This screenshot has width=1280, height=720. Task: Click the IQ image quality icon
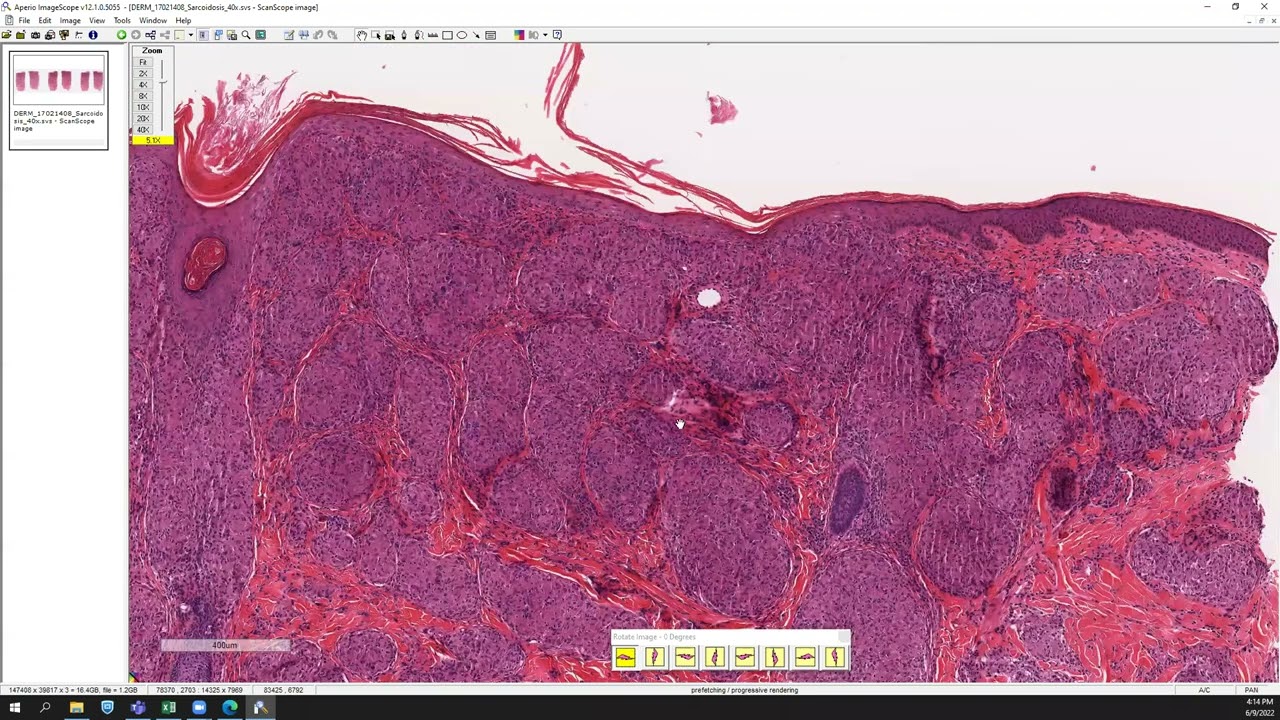point(534,35)
